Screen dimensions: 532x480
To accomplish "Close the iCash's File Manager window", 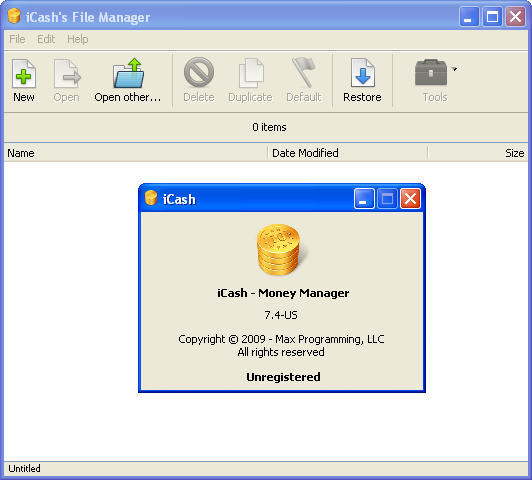I will 516,16.
